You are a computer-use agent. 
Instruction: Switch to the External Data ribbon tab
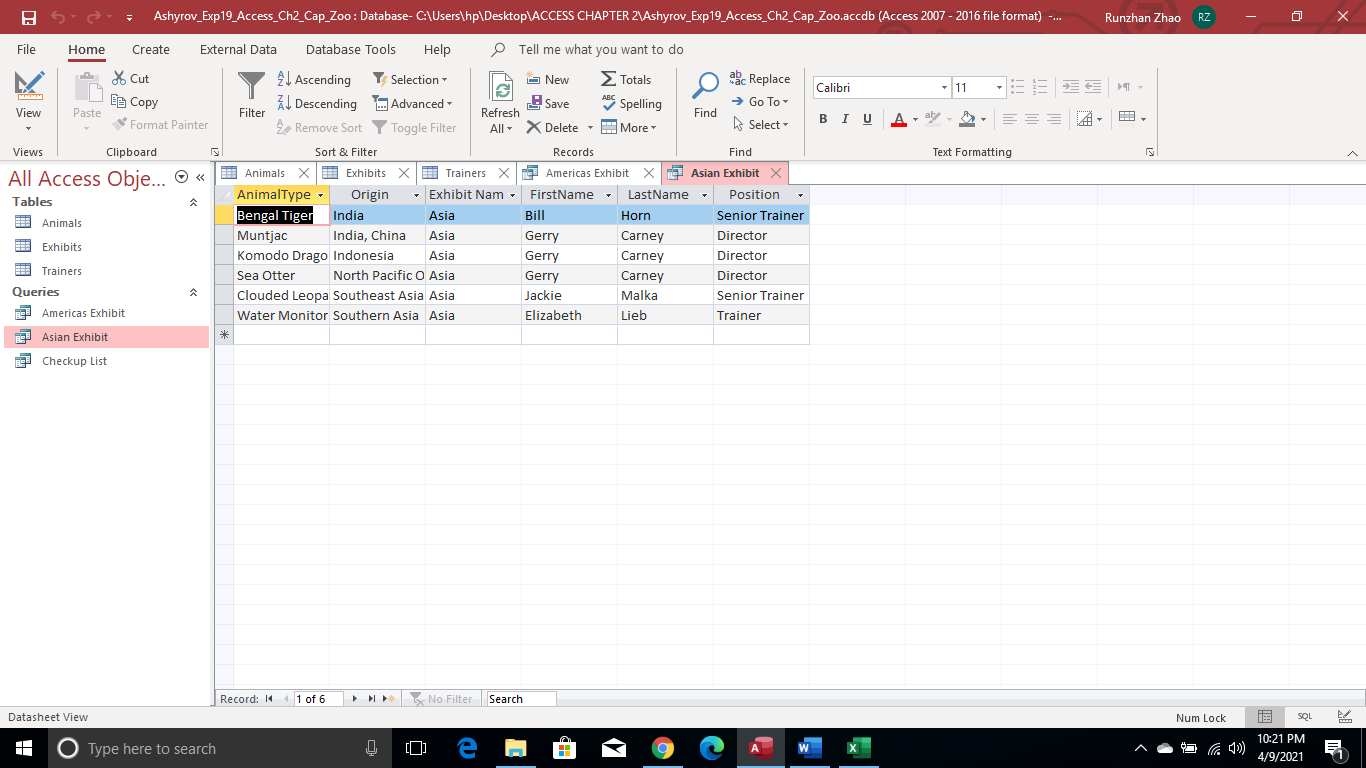pyautogui.click(x=238, y=49)
